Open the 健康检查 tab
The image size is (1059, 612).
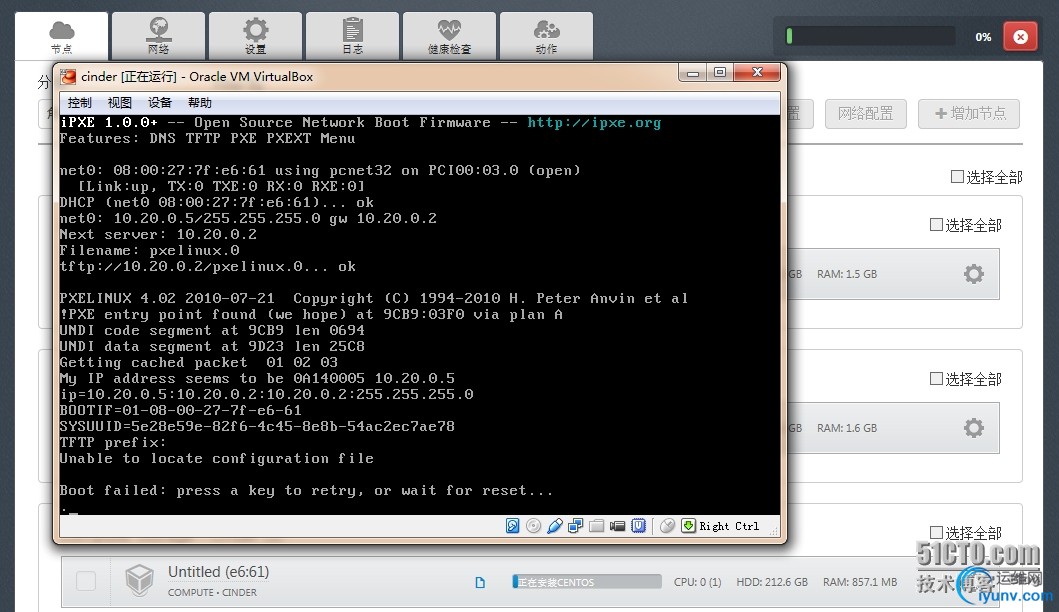(x=449, y=36)
